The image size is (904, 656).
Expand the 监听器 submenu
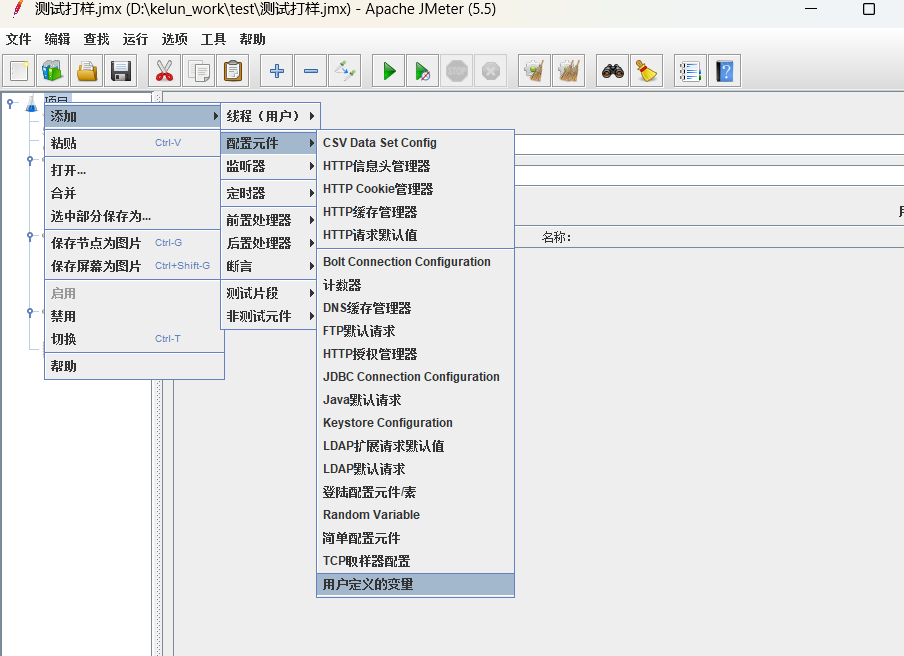tap(269, 166)
